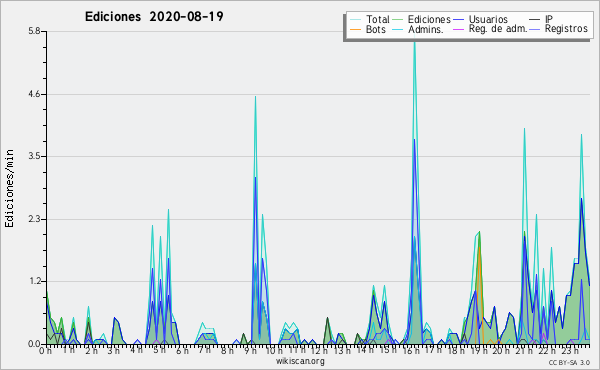Click the 'Ediciones' legend label
Image resolution: width=600 pixels, height=370 pixels.
(x=429, y=19)
